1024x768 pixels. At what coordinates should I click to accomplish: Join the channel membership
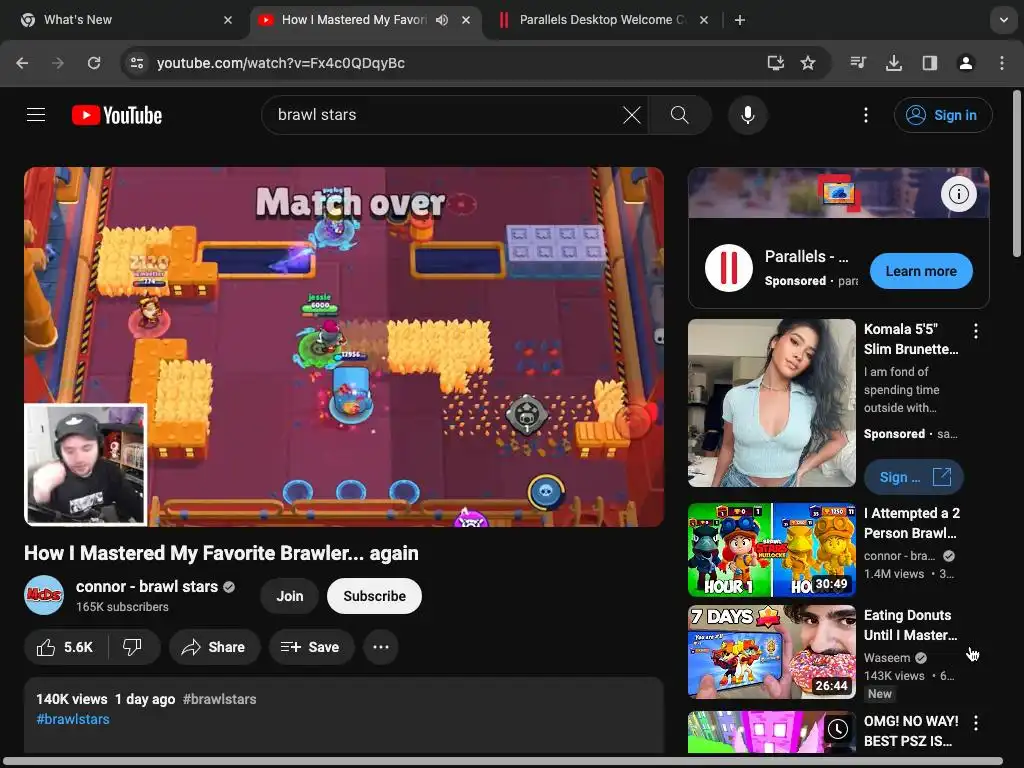click(289, 596)
